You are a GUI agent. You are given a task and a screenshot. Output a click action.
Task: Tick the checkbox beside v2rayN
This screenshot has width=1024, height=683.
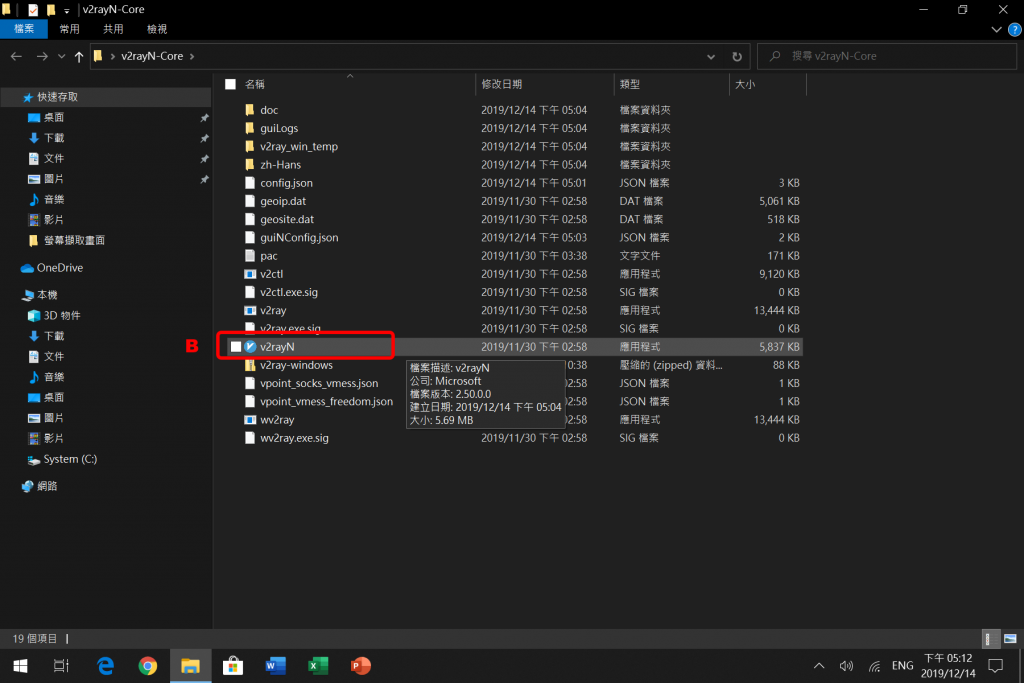[x=236, y=347]
